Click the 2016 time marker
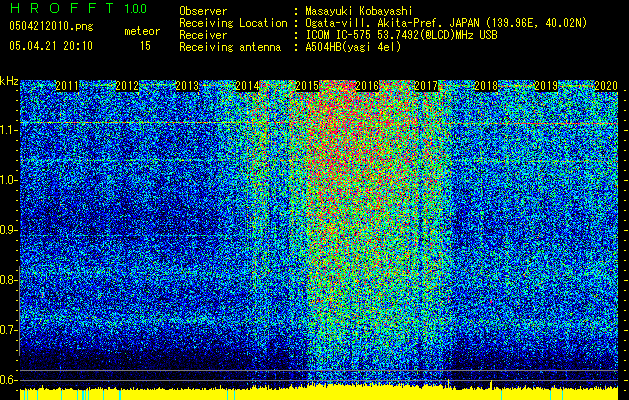This screenshot has height=400, width=629. pyautogui.click(x=367, y=86)
